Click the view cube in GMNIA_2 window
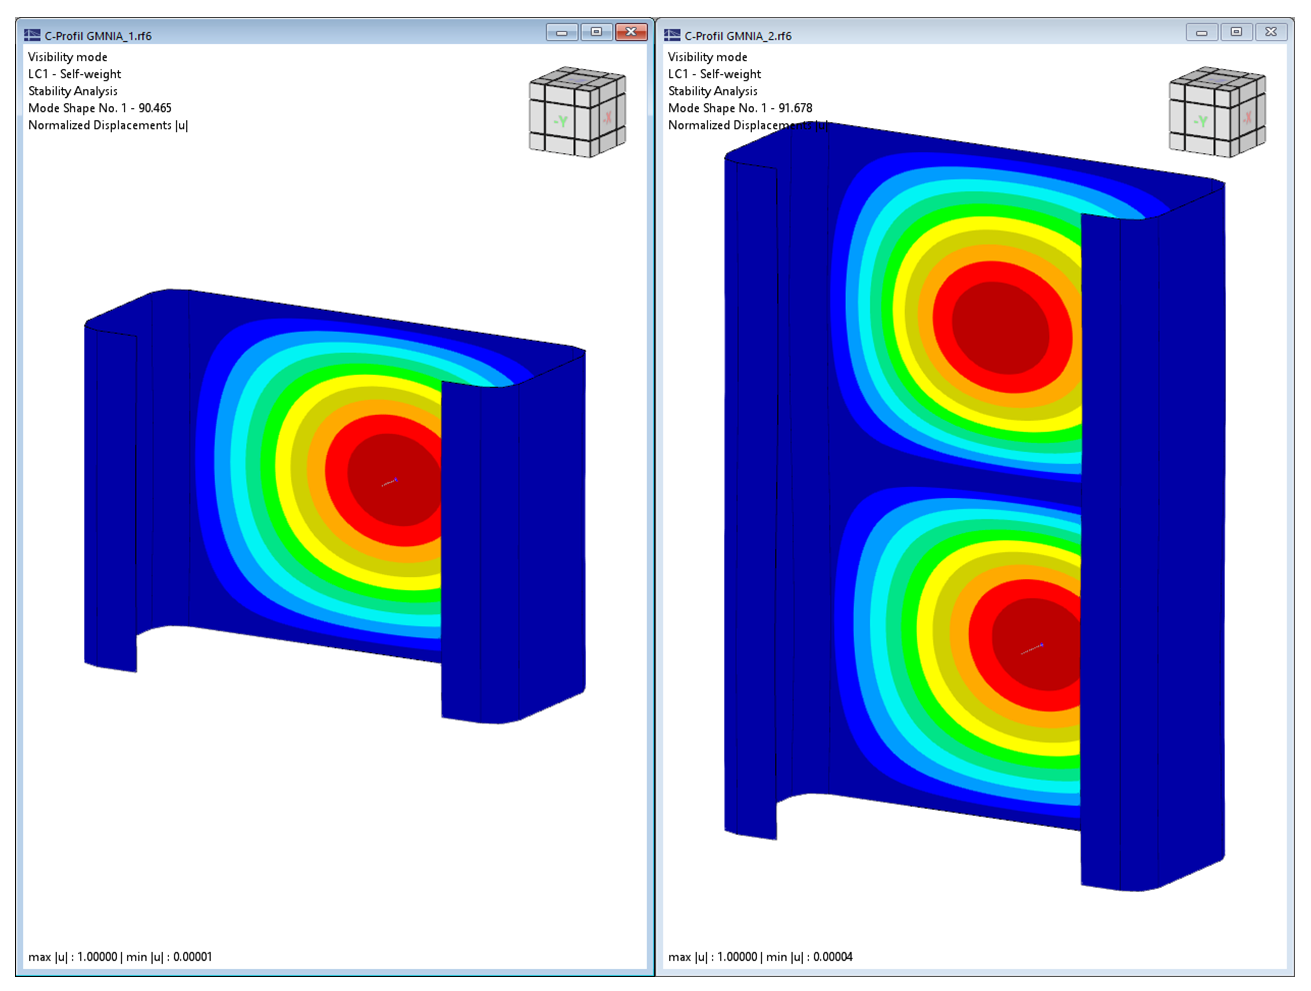This screenshot has width=1311, height=991. coord(1217,112)
